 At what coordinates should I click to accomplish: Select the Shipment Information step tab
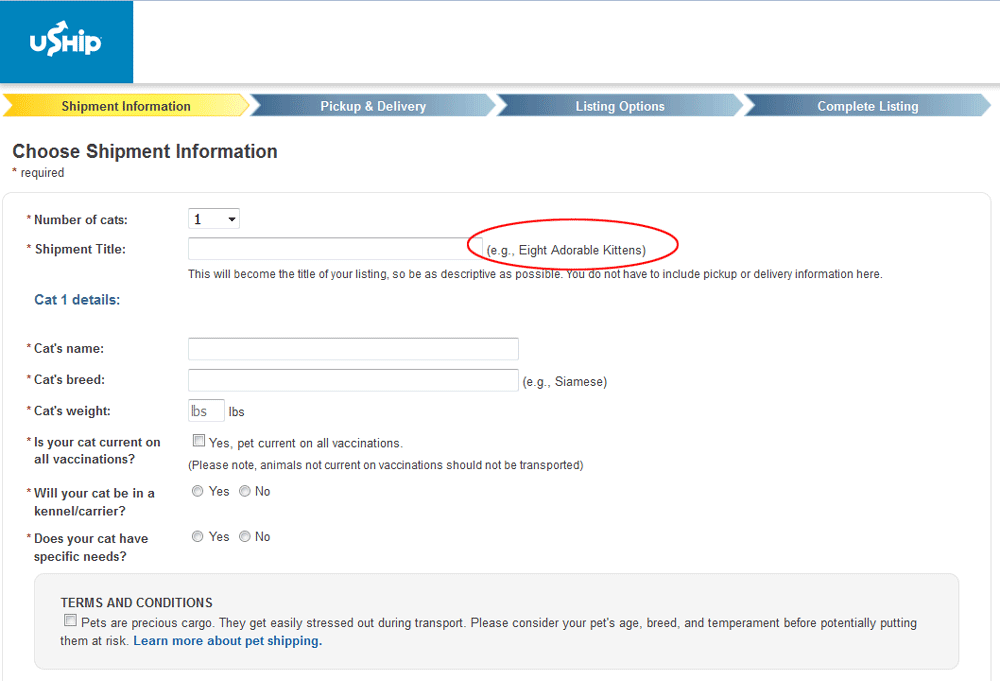point(126,106)
